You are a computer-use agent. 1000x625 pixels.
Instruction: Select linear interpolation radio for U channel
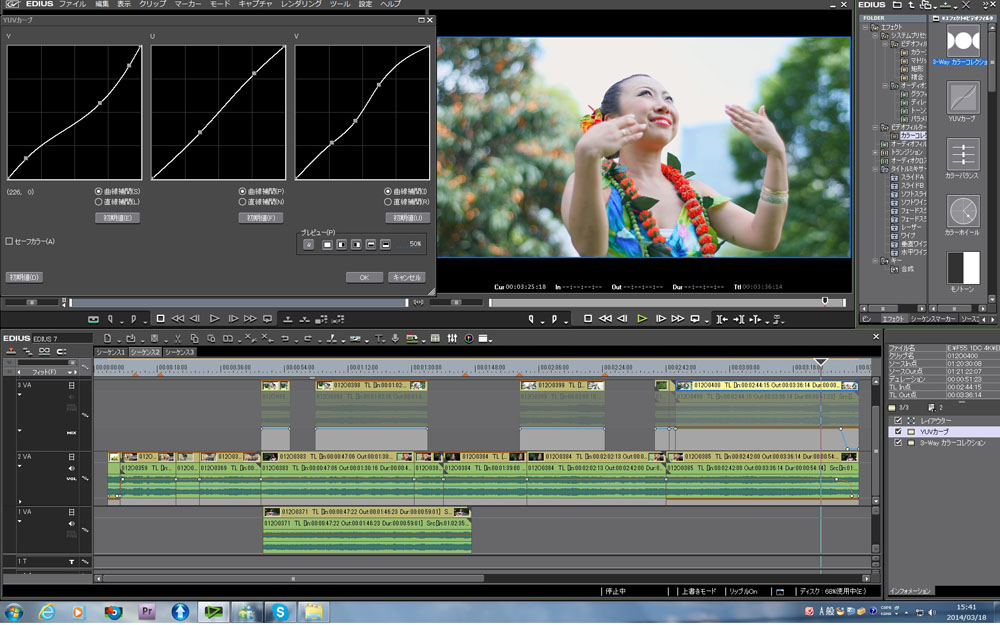tap(242, 202)
